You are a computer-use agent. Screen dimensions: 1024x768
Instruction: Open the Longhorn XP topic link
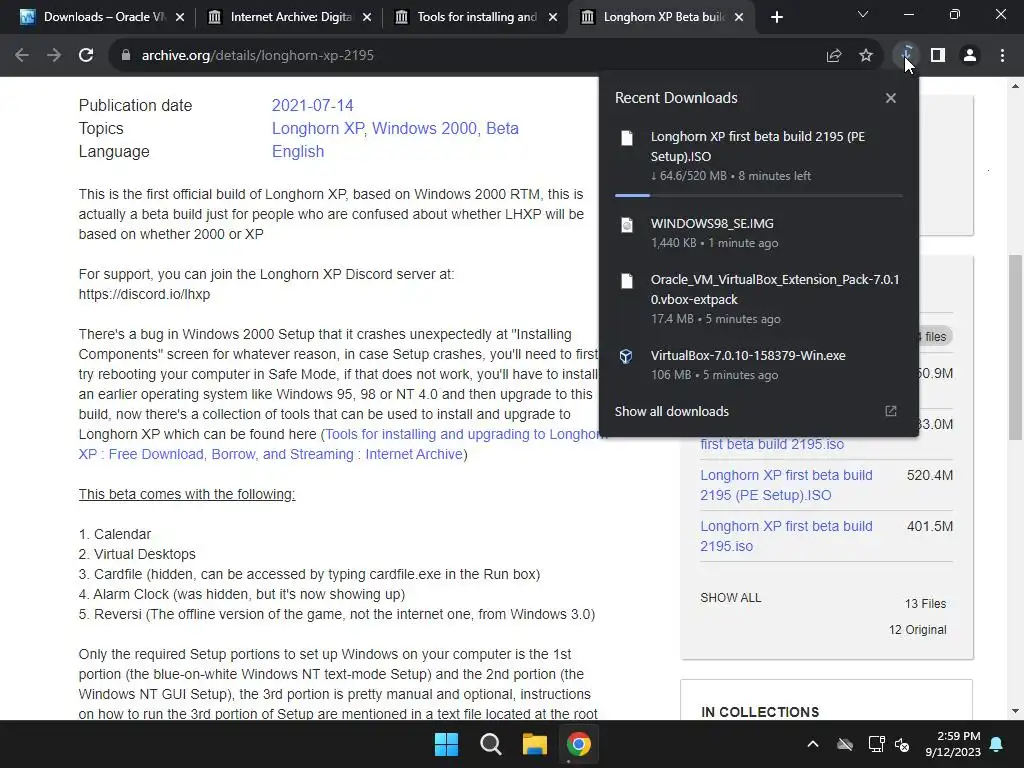click(x=318, y=128)
